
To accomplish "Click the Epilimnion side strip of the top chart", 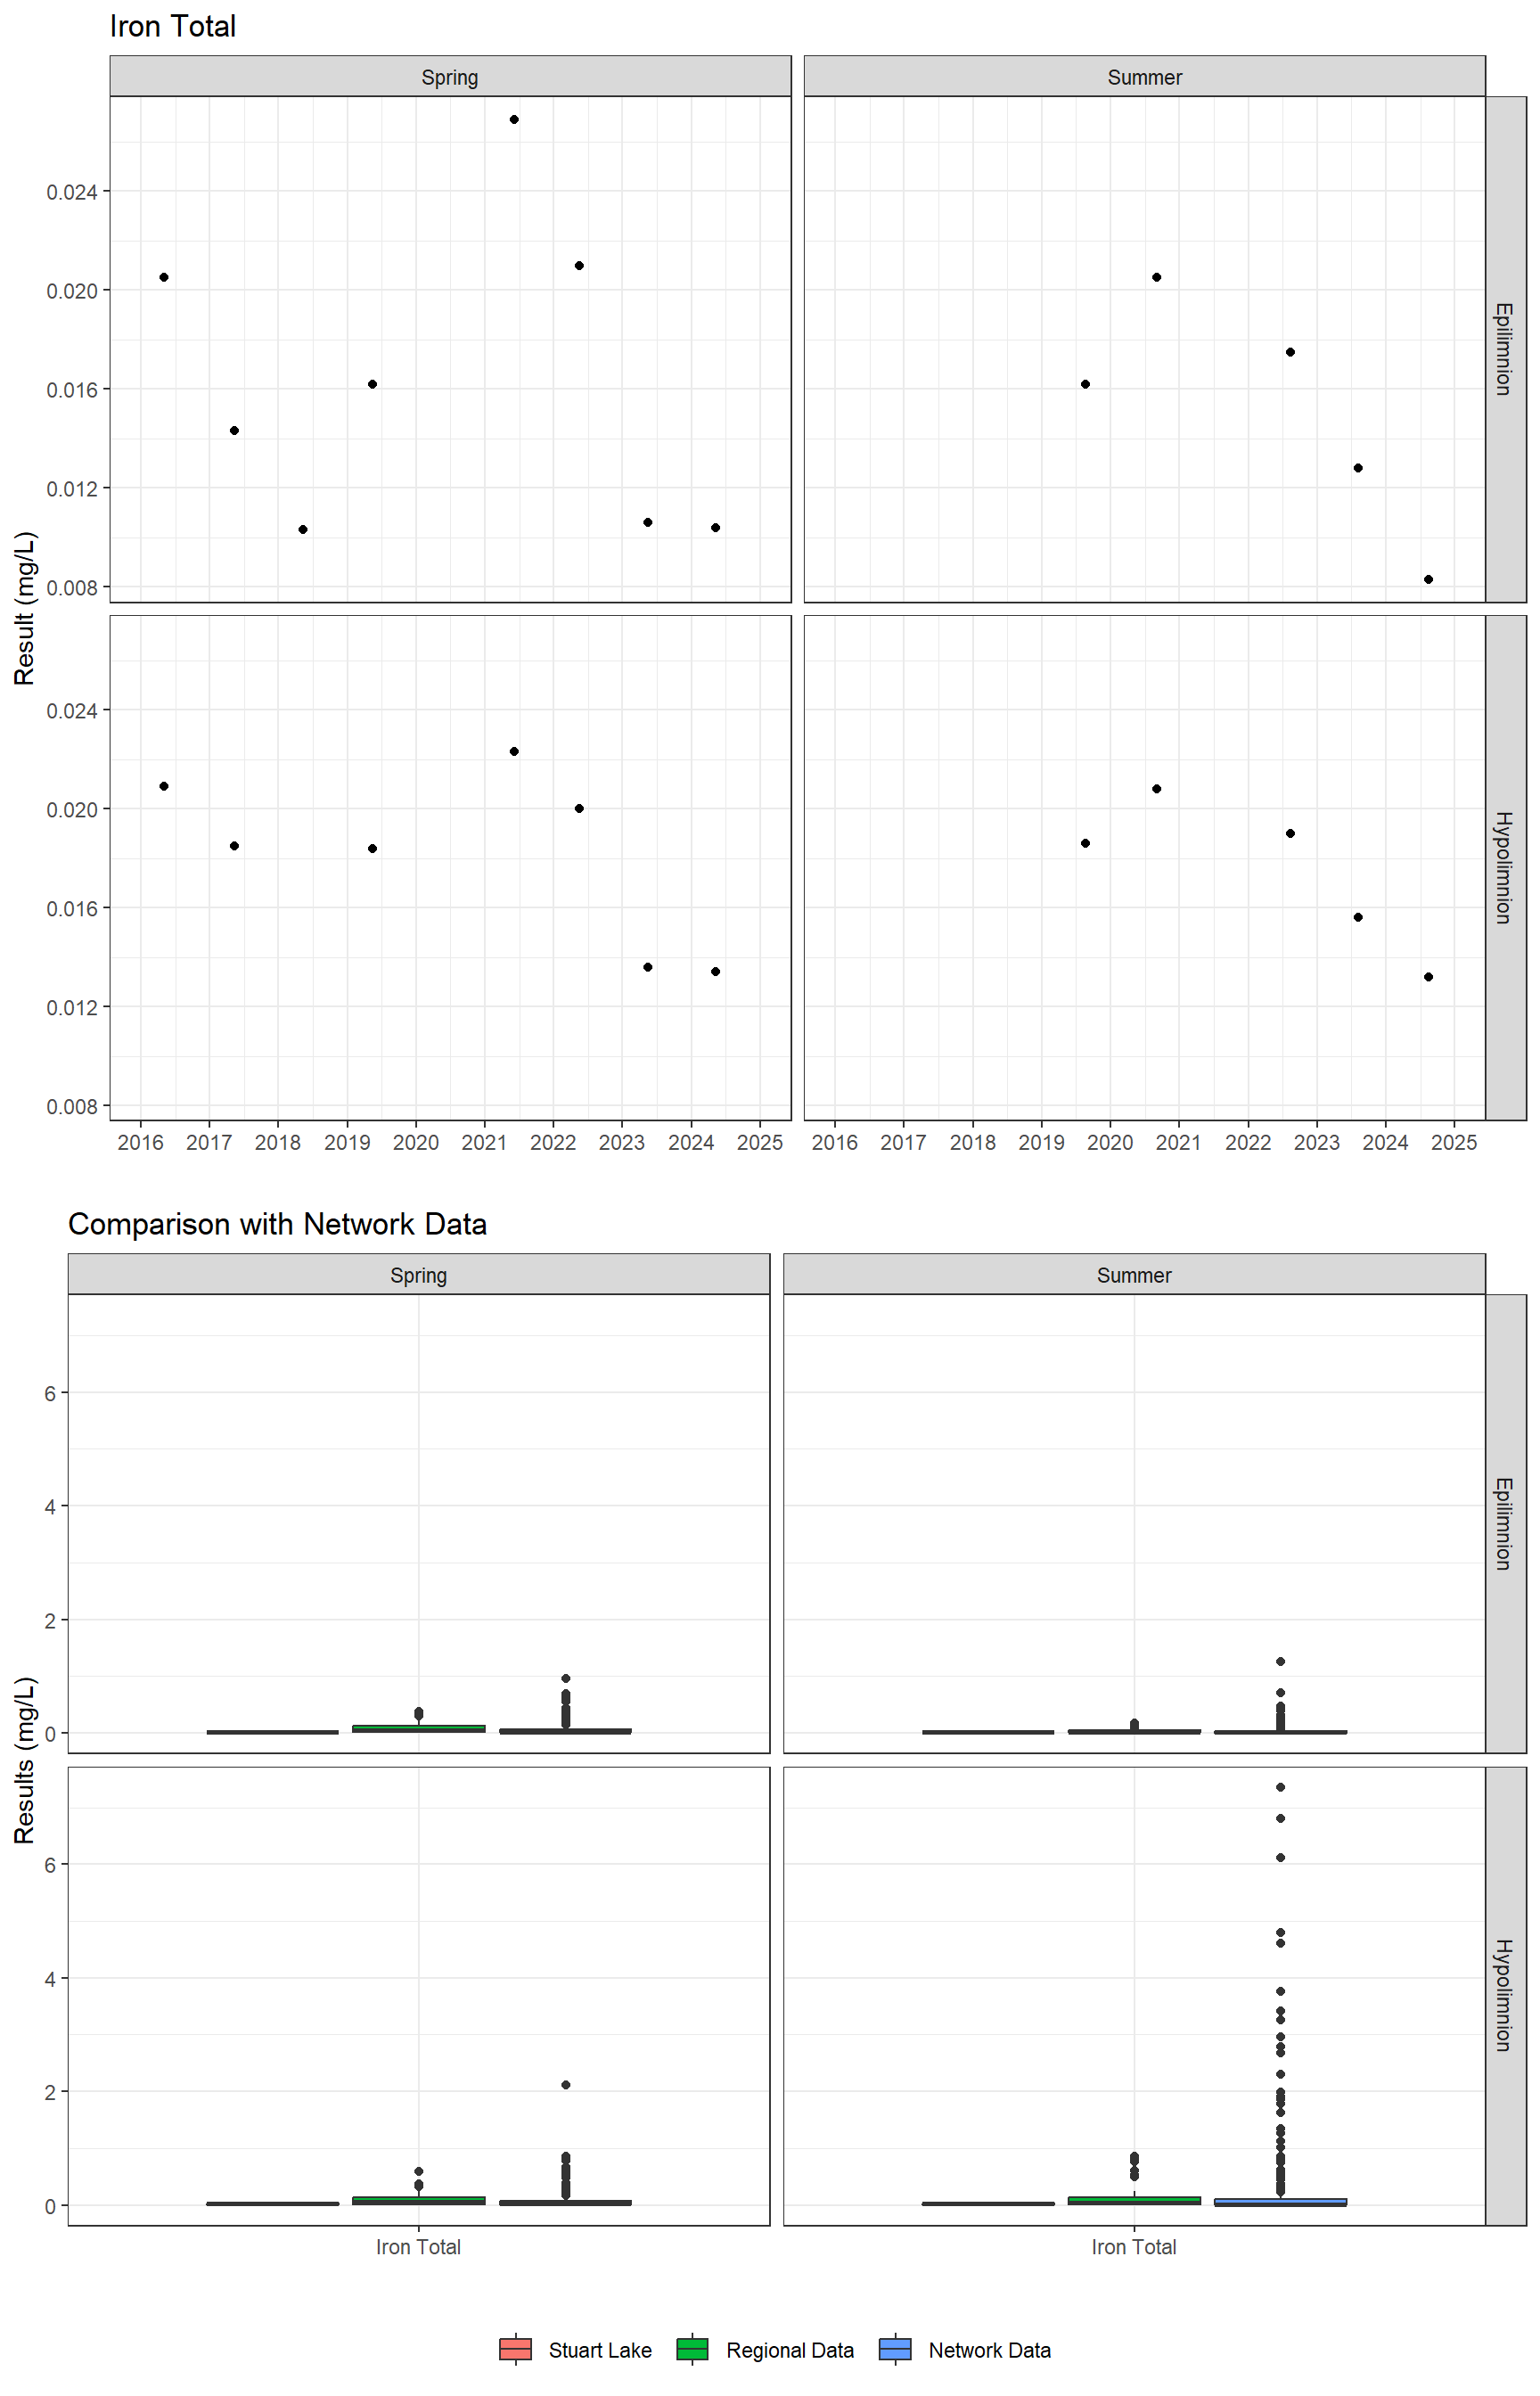I will [x=1506, y=349].
